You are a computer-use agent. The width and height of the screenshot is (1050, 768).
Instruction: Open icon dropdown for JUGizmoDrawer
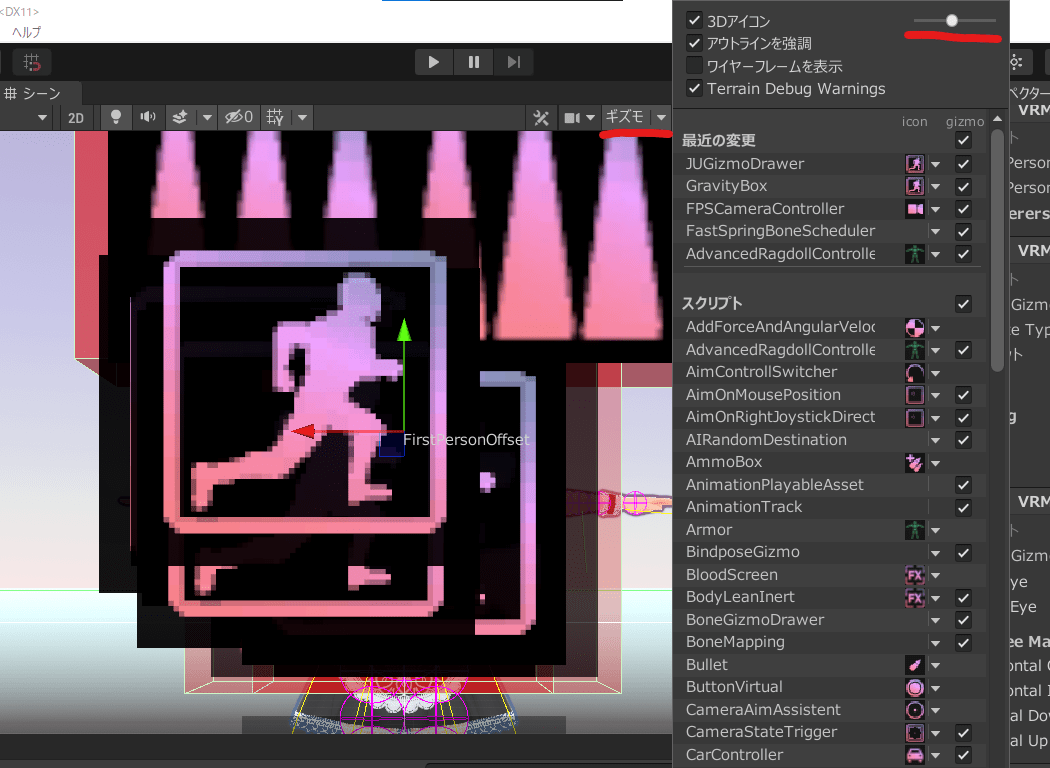pos(936,164)
